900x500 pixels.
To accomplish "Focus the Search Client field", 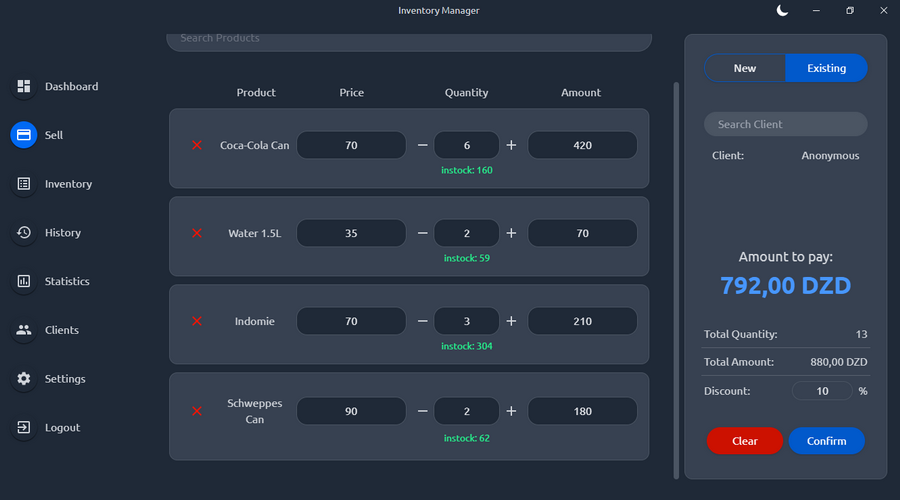I will click(x=786, y=124).
